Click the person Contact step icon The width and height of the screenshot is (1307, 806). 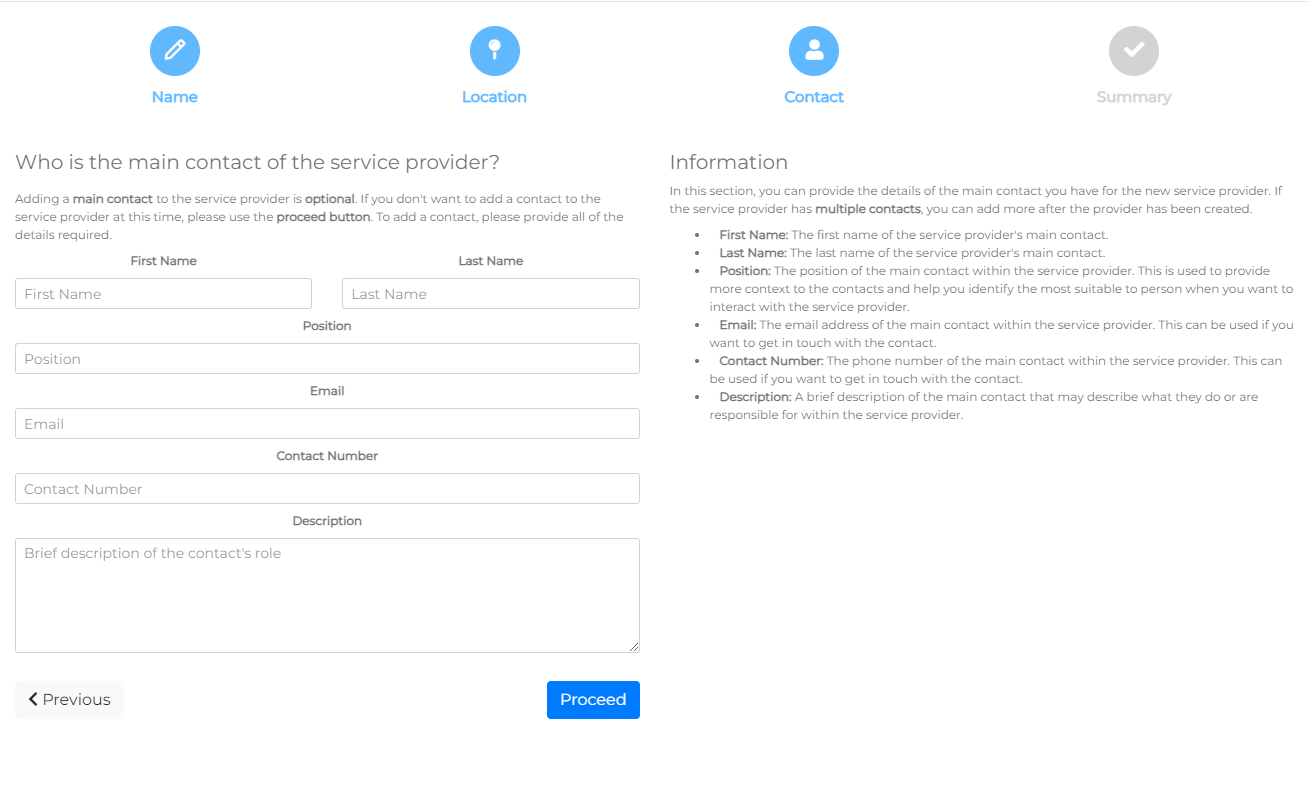pos(814,51)
